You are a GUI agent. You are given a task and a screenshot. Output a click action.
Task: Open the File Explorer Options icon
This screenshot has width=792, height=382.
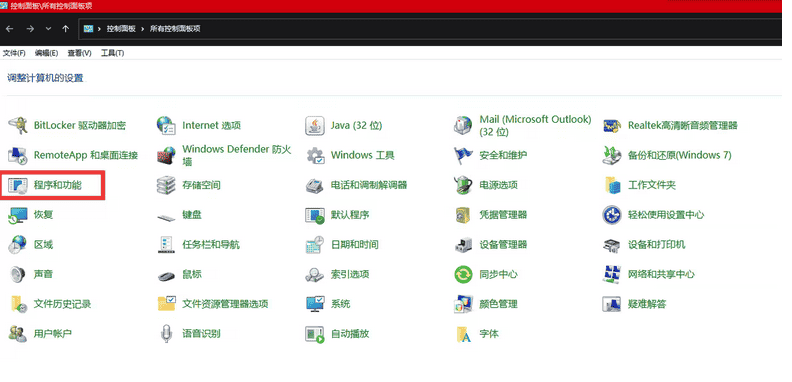point(166,304)
